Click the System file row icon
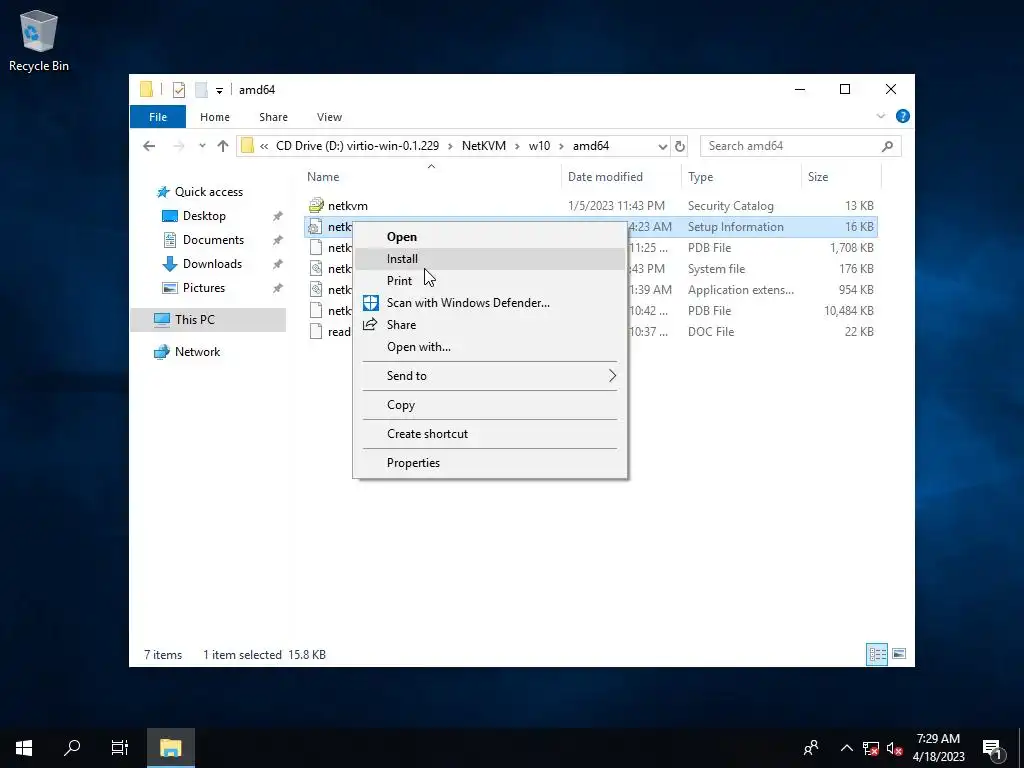Viewport: 1024px width, 768px height. point(315,268)
